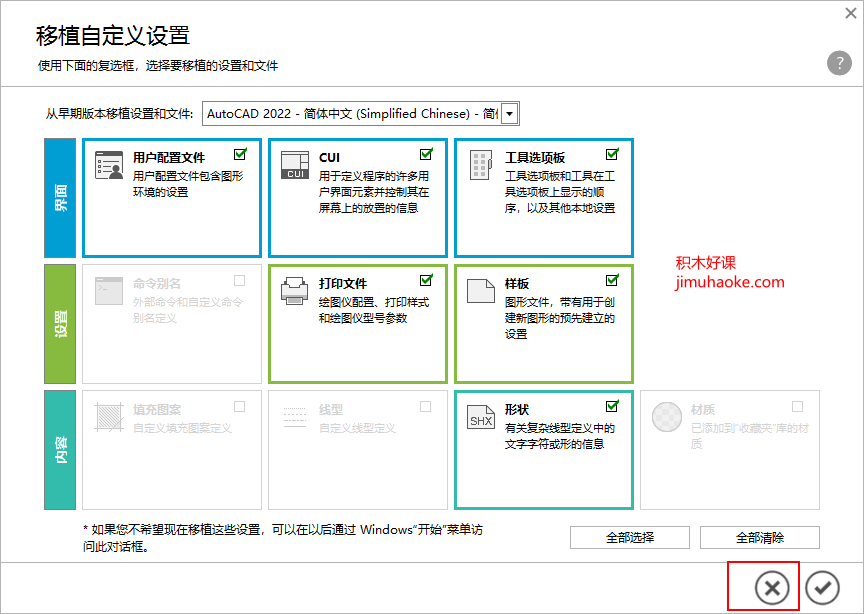Click the footnote about Windows“开始”菜单

(283, 538)
